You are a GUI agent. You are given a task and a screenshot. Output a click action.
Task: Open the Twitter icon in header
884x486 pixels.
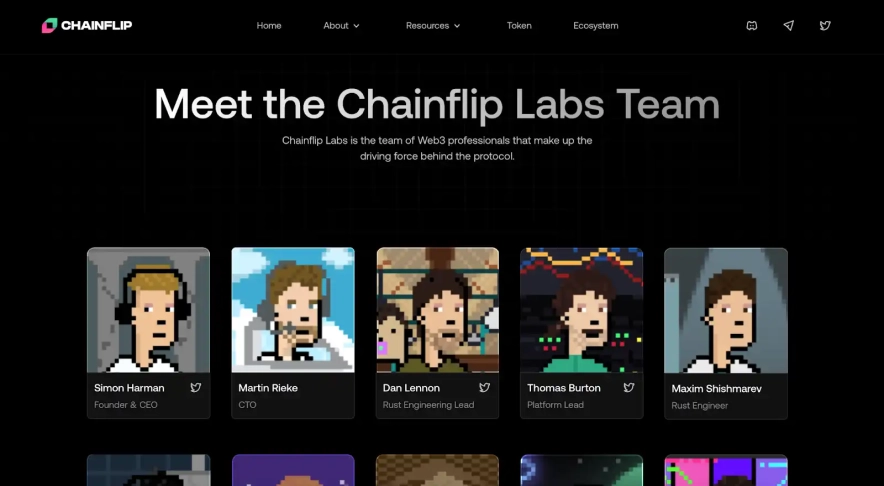825,25
